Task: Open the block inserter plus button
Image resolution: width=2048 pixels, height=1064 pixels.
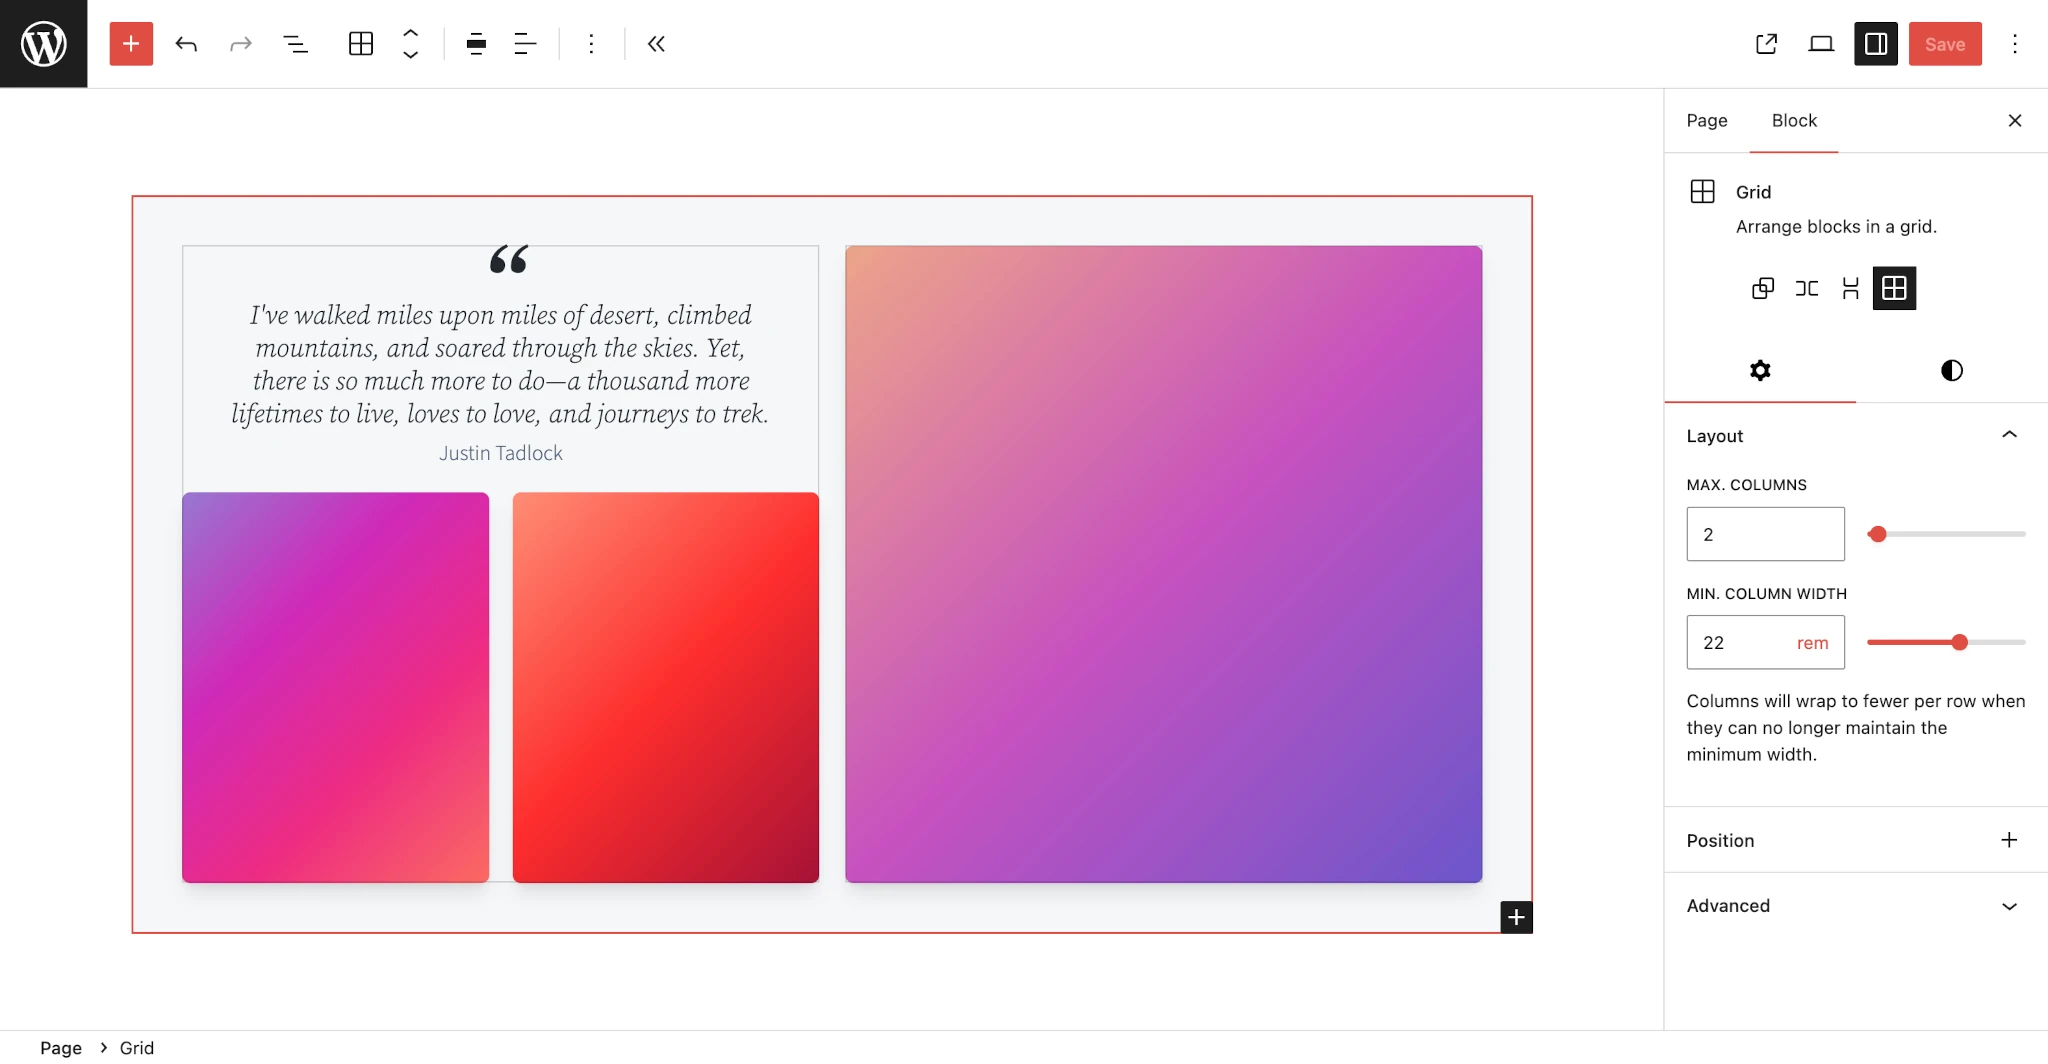Action: (x=131, y=44)
